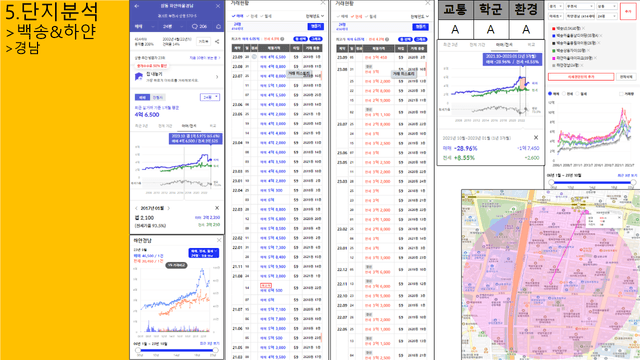
Task: Select the 매매 radio button in comparison chart
Action: 550,93
